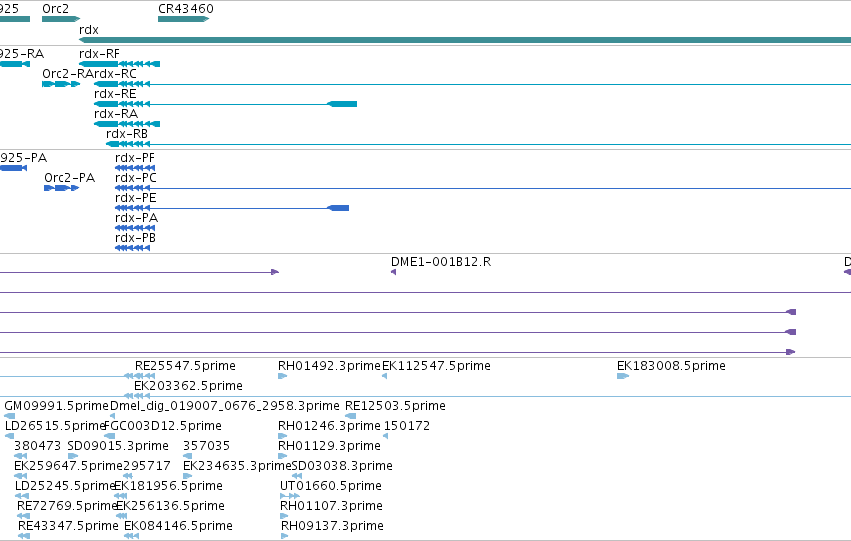Select the Orc2-PA protein-coding feature
Viewport: 851px width, 541px height.
pos(61,188)
